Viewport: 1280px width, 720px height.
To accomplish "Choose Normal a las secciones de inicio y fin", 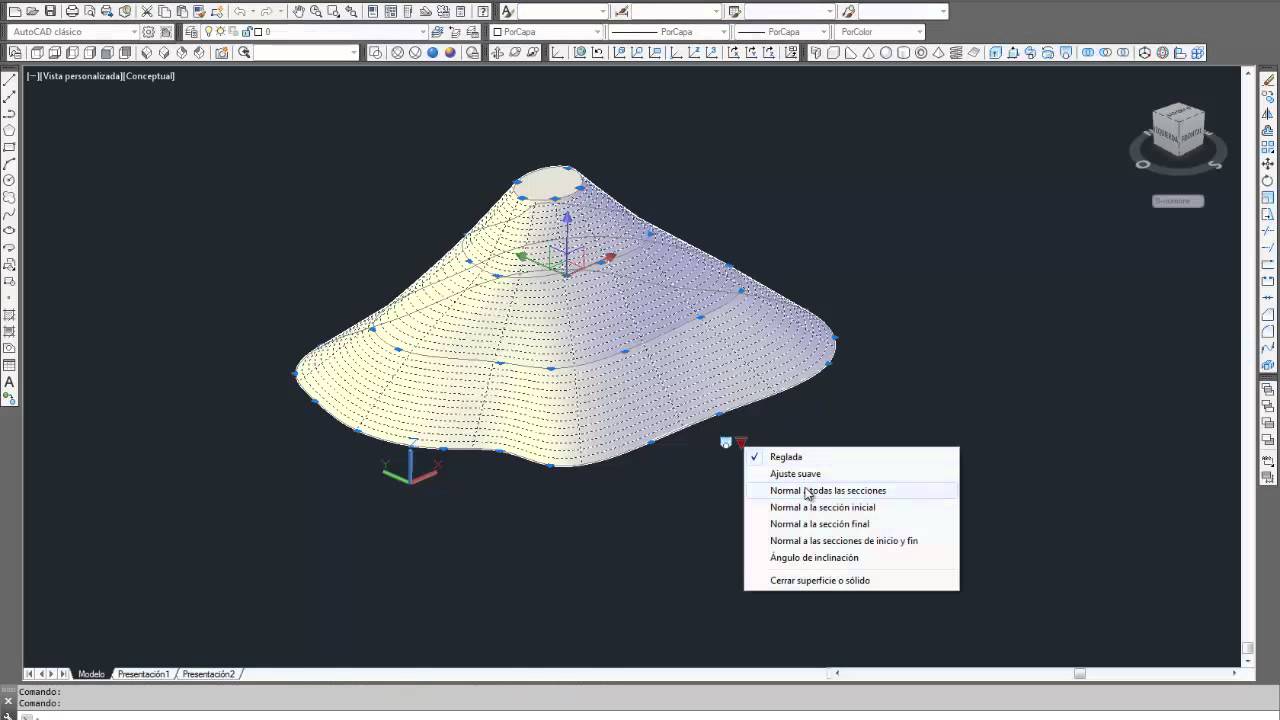I will pyautogui.click(x=851, y=541).
